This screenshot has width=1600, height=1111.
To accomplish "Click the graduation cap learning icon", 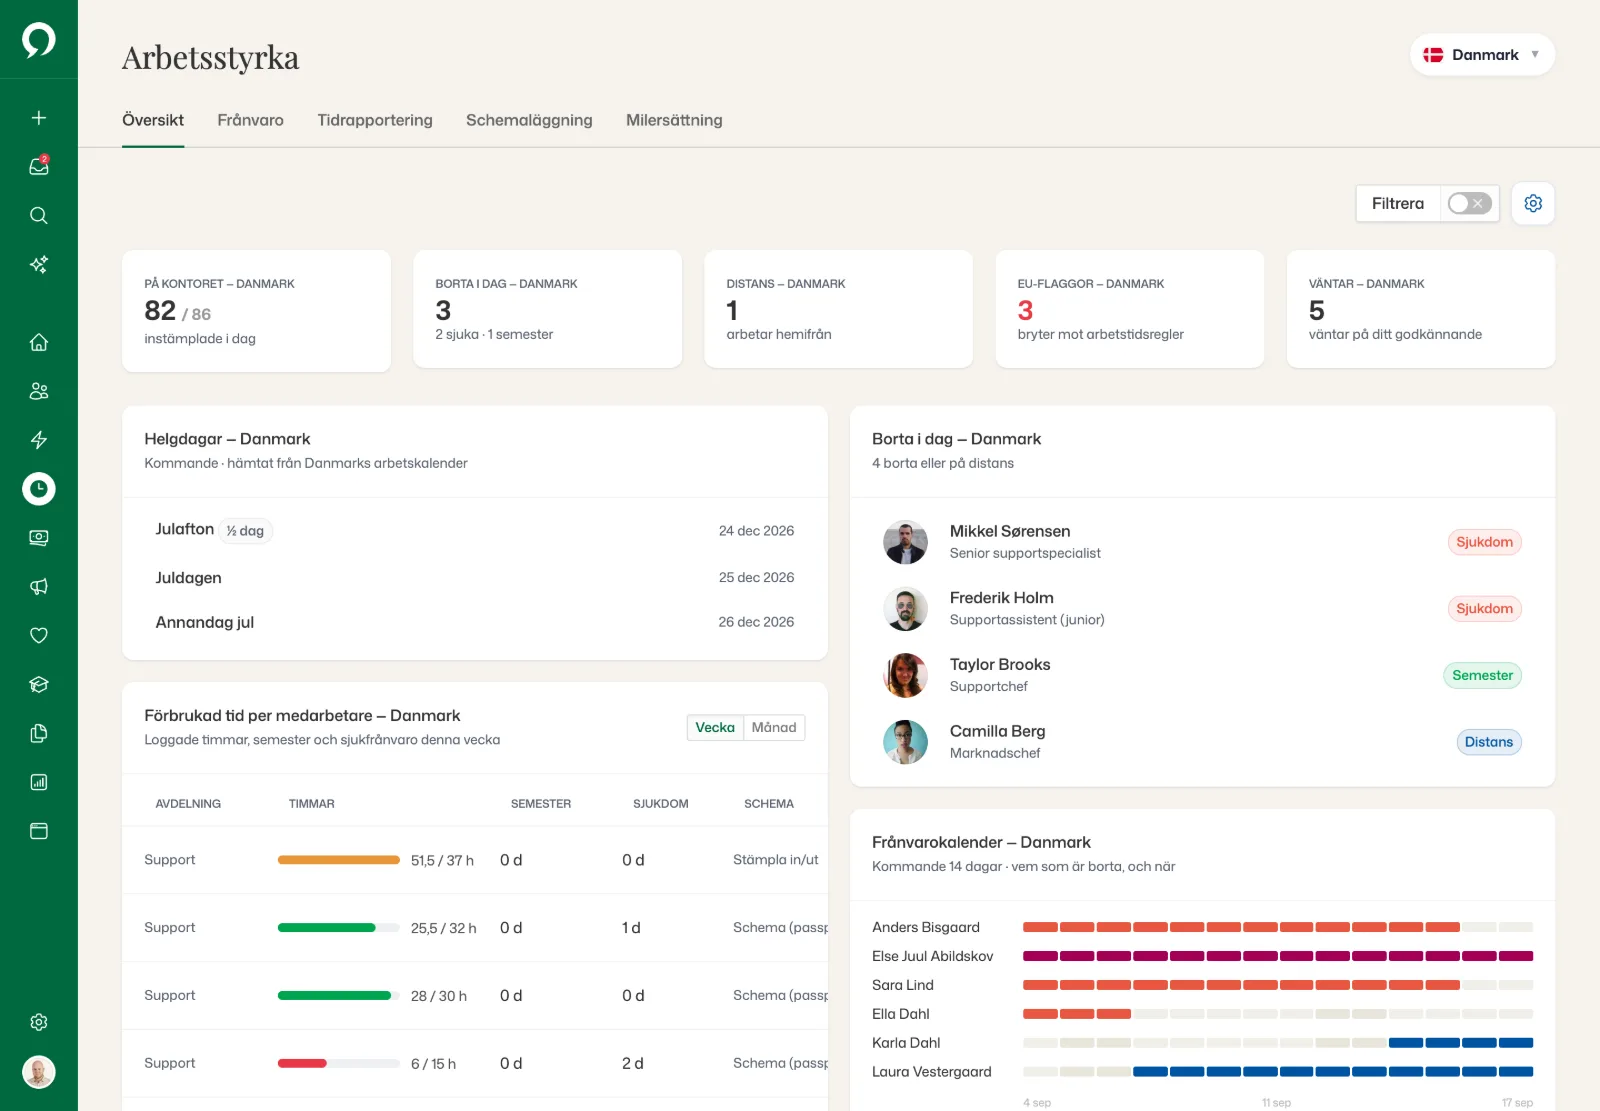I will (x=39, y=684).
